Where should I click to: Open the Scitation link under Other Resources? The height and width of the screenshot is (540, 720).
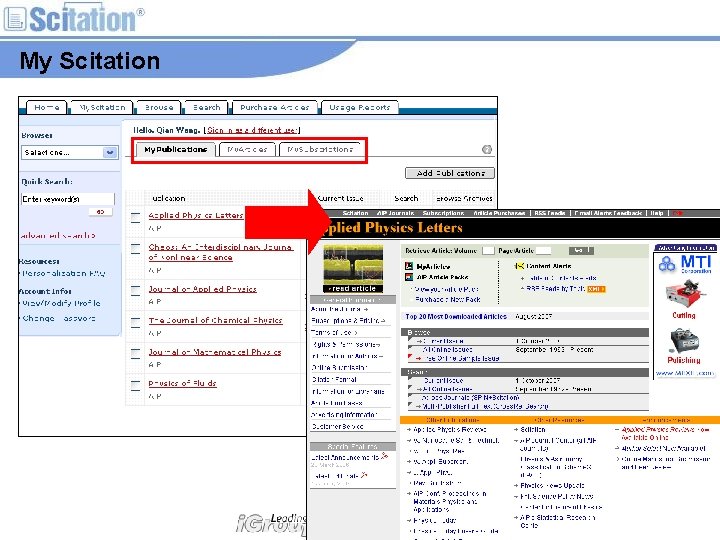(x=533, y=430)
